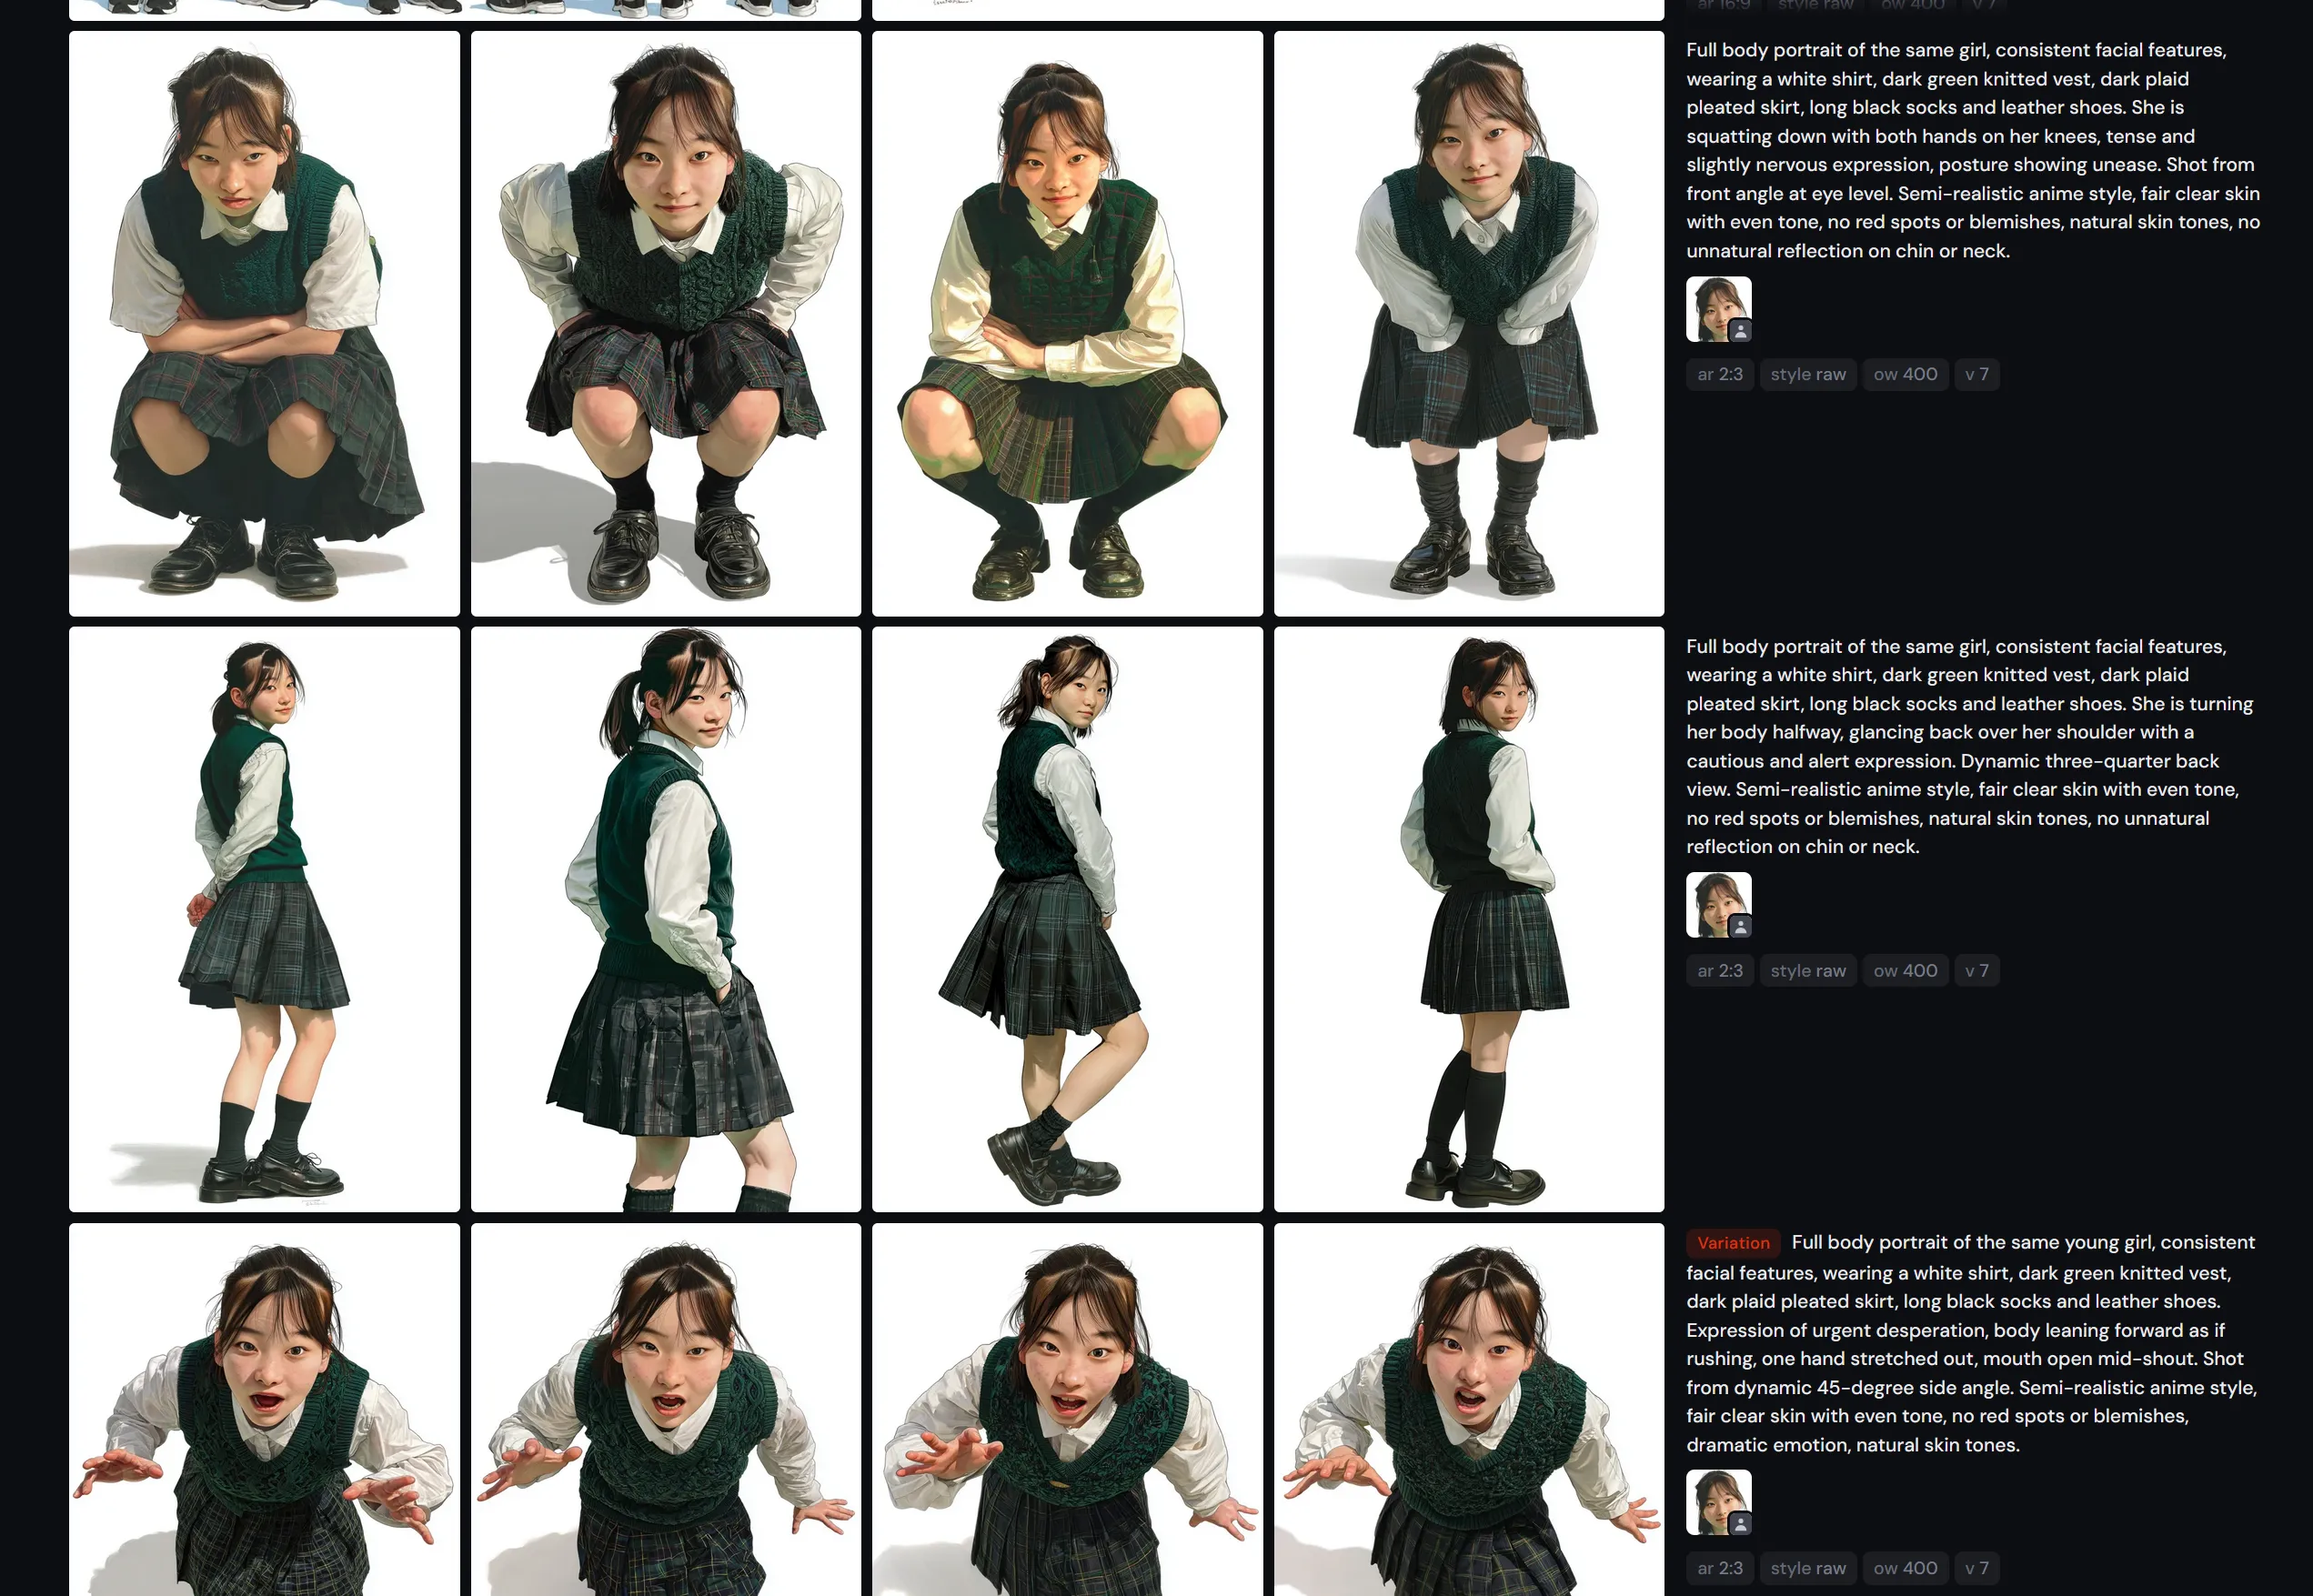Click the prompt text about squatting down

coord(1973,150)
